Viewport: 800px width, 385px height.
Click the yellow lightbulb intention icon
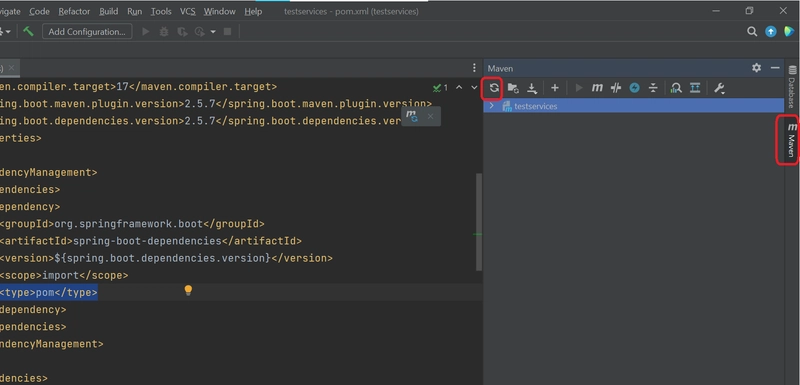pos(188,291)
